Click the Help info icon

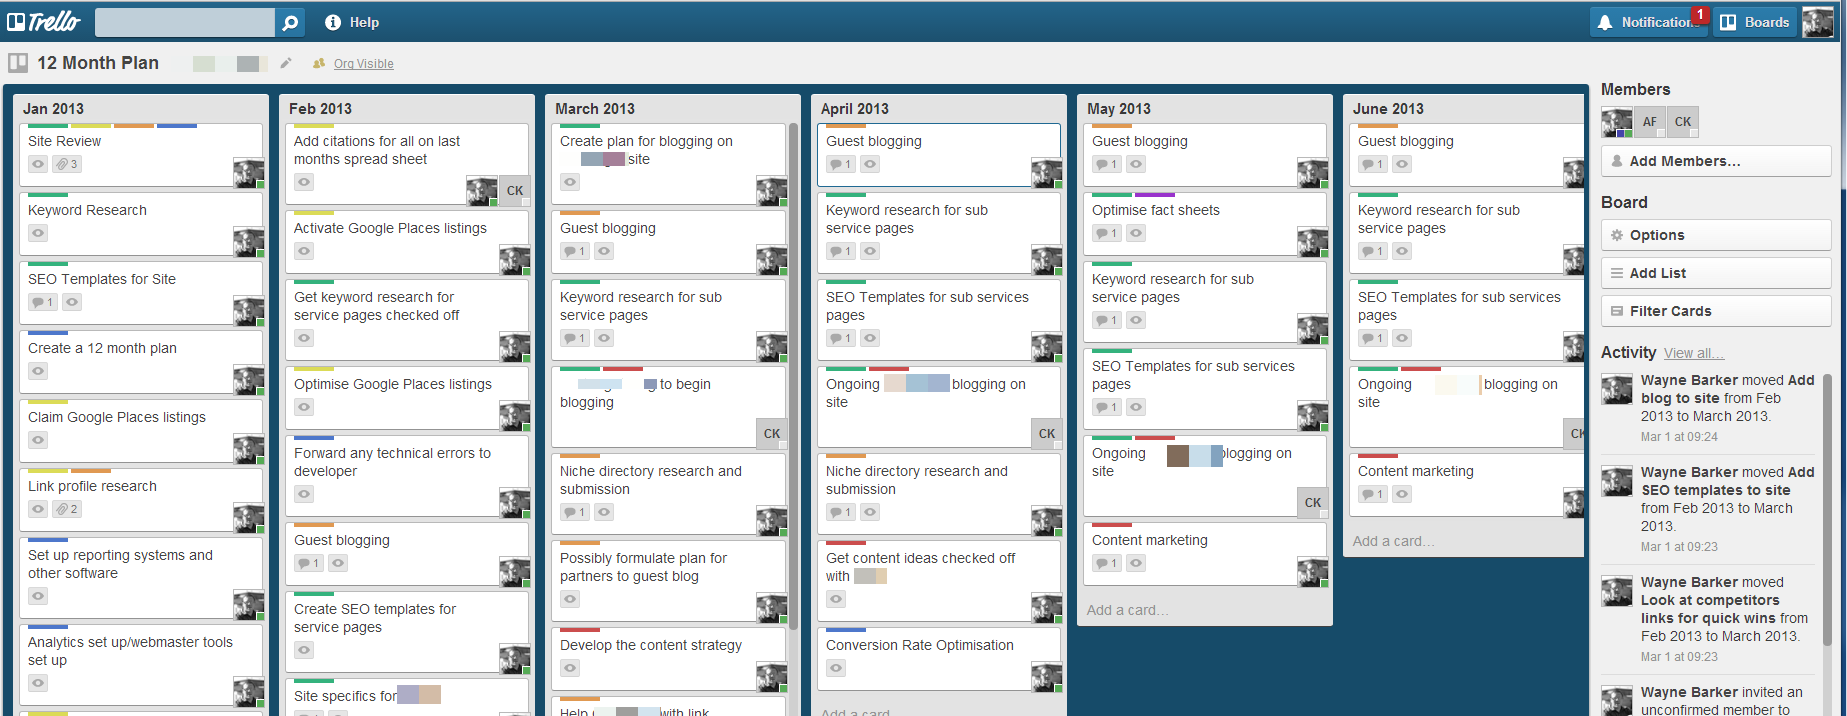tap(333, 22)
